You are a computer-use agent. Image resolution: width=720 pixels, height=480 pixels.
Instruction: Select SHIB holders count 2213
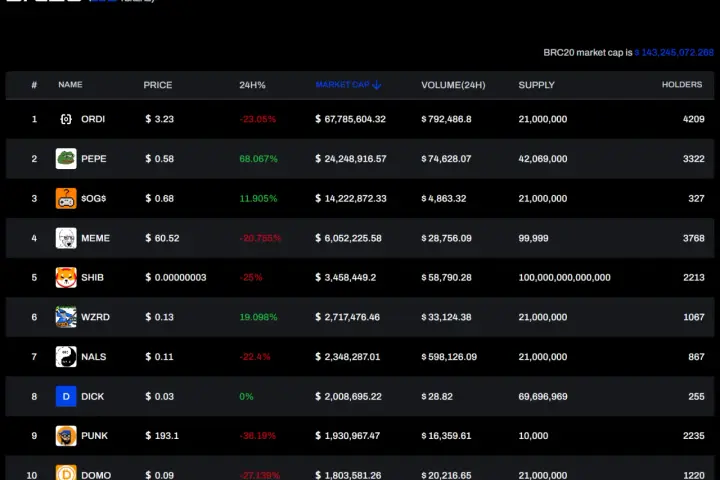pos(693,277)
